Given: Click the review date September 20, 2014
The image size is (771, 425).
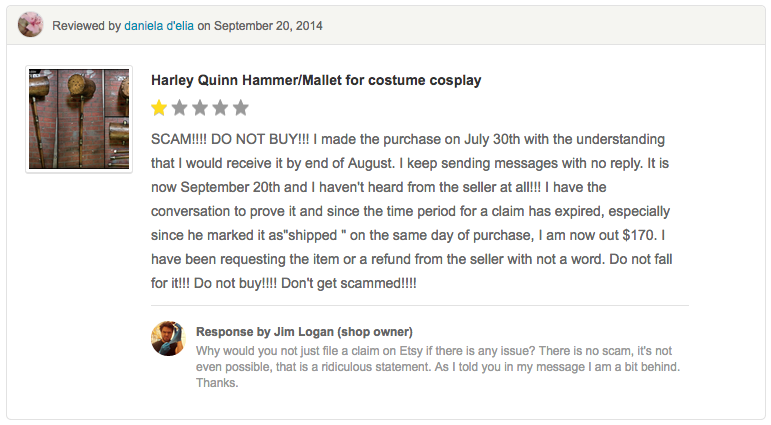Looking at the screenshot, I should pyautogui.click(x=268, y=25).
